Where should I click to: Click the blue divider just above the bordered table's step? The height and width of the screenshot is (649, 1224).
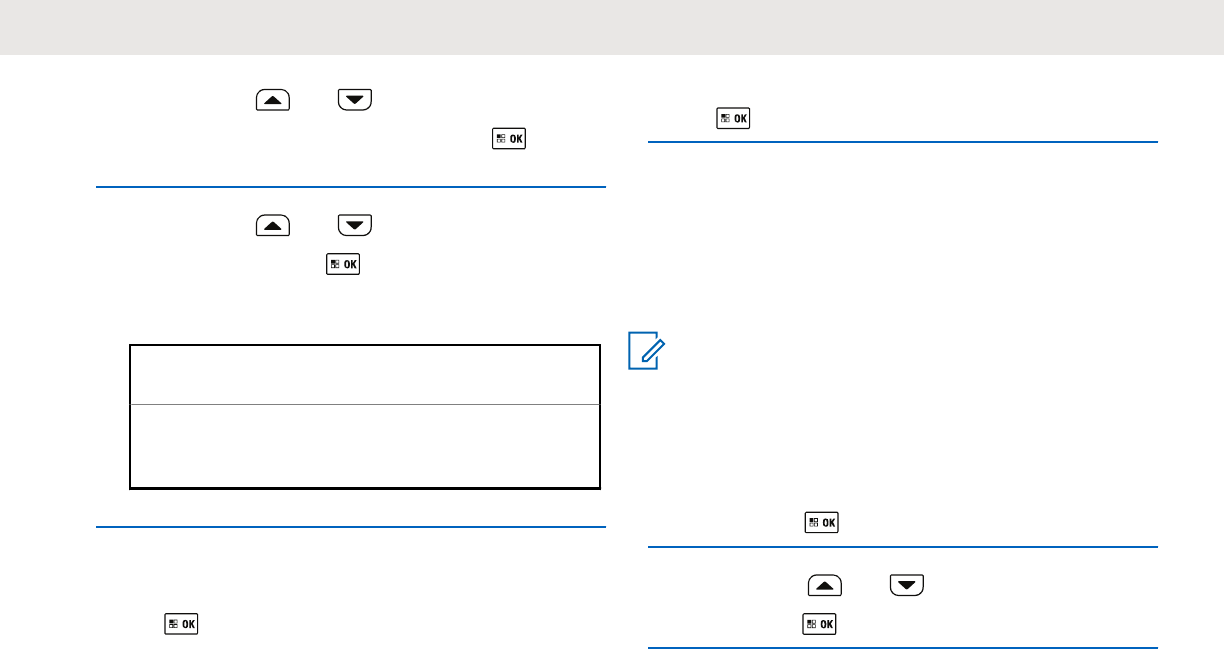351,187
